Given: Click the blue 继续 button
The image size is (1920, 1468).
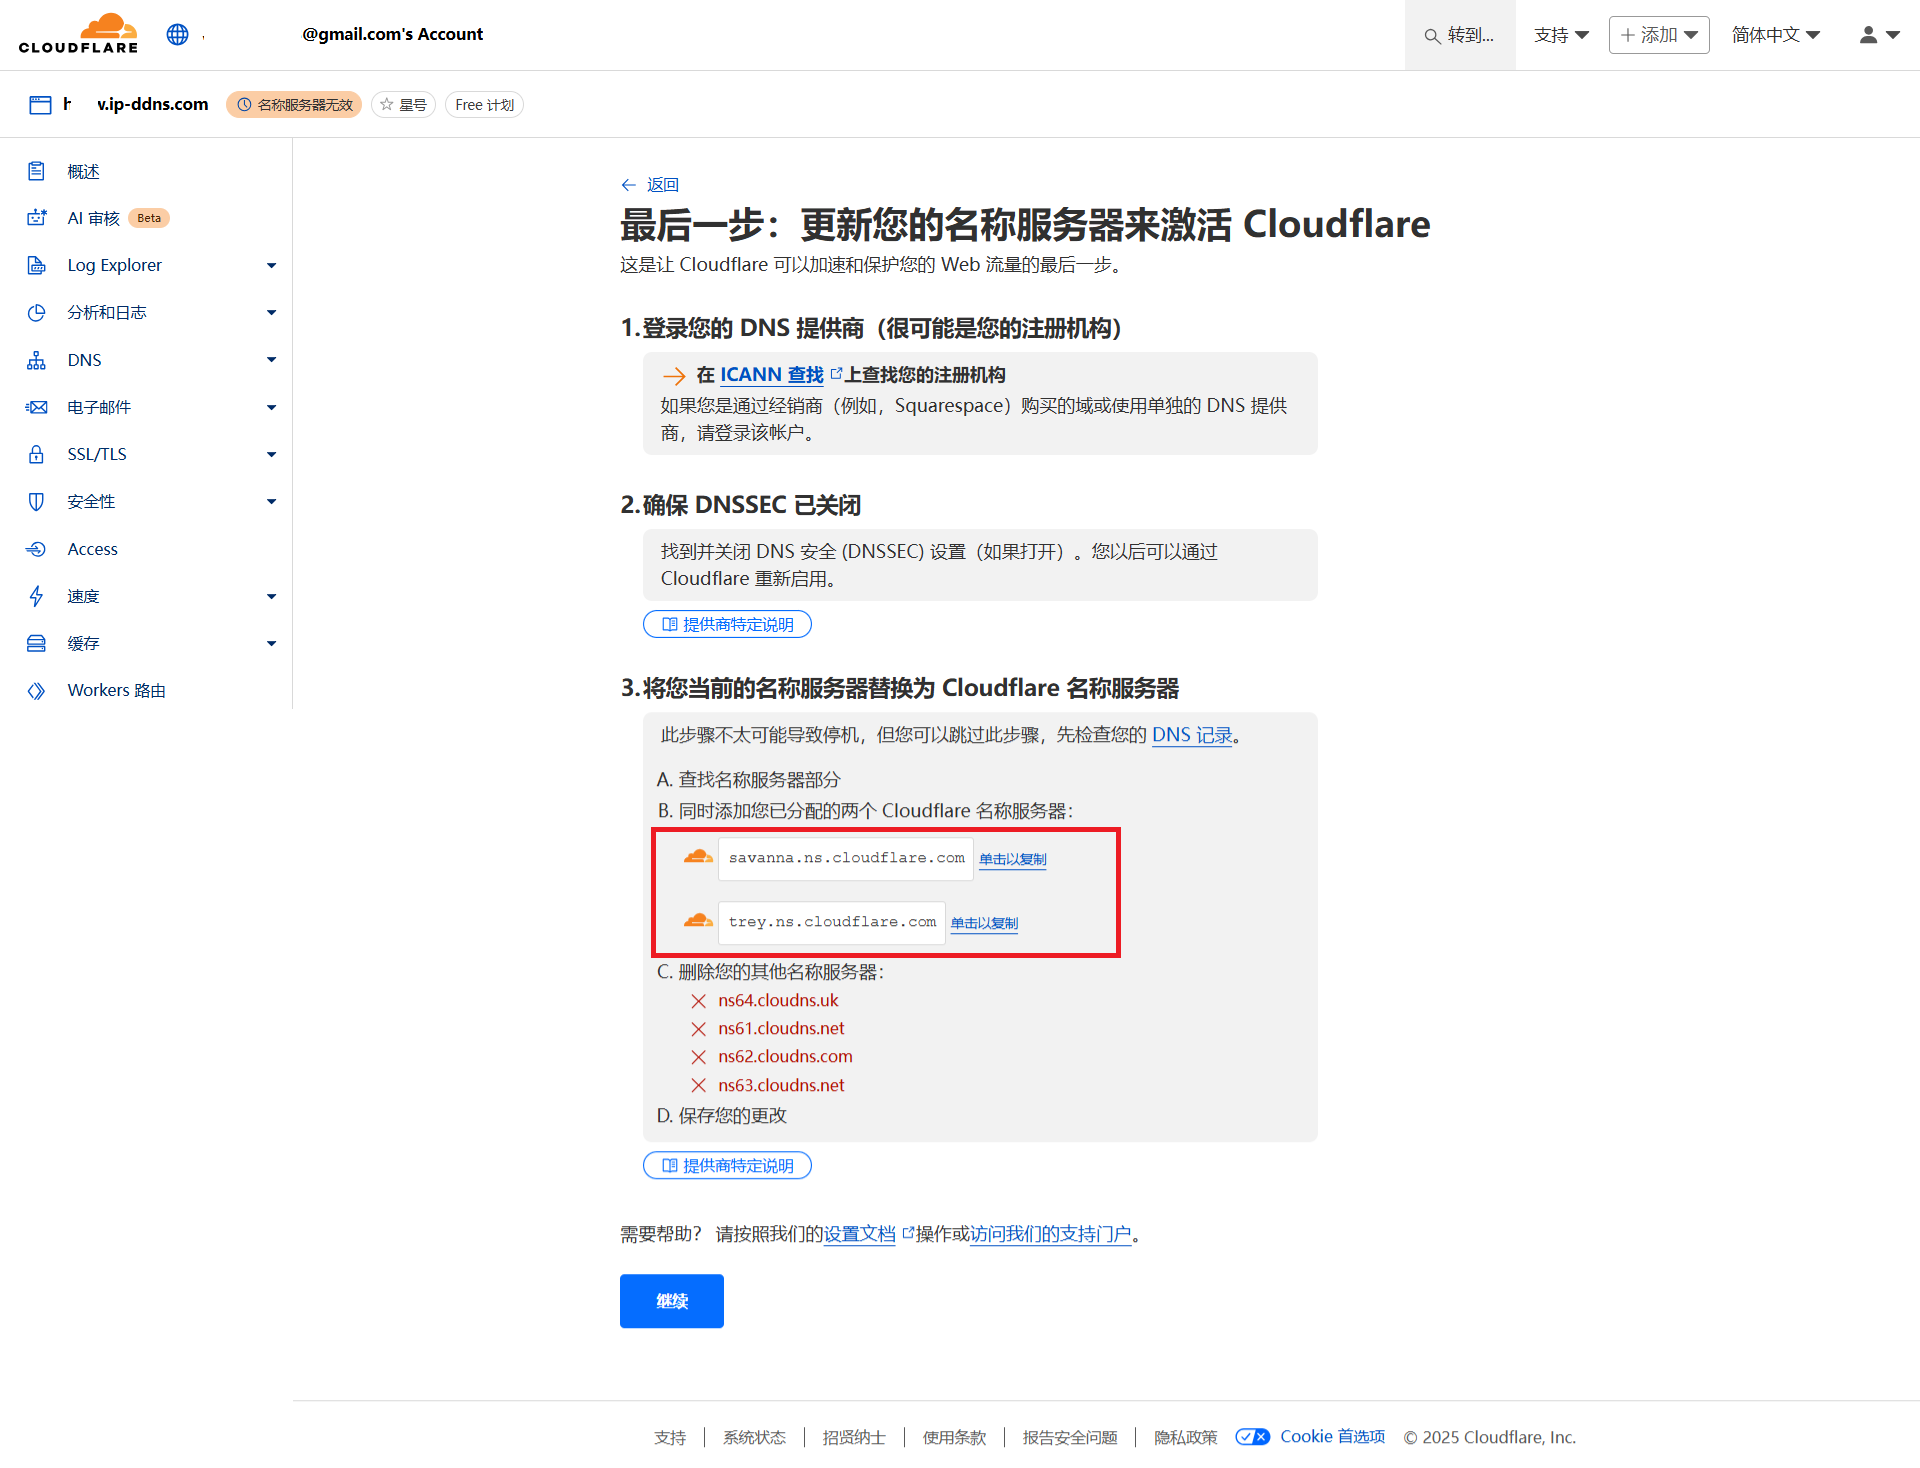Looking at the screenshot, I should [671, 1301].
